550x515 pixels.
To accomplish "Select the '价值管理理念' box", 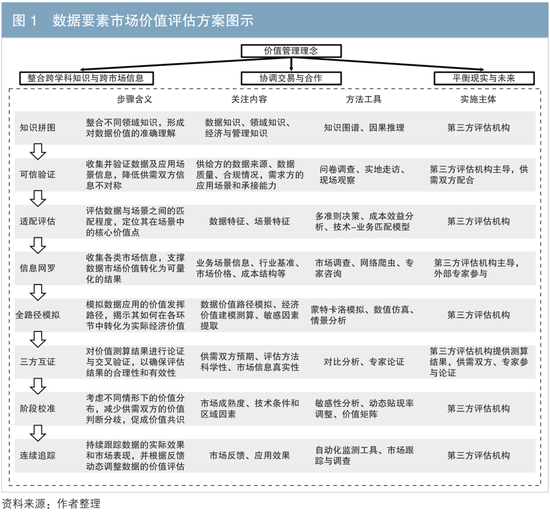I will pos(291,51).
